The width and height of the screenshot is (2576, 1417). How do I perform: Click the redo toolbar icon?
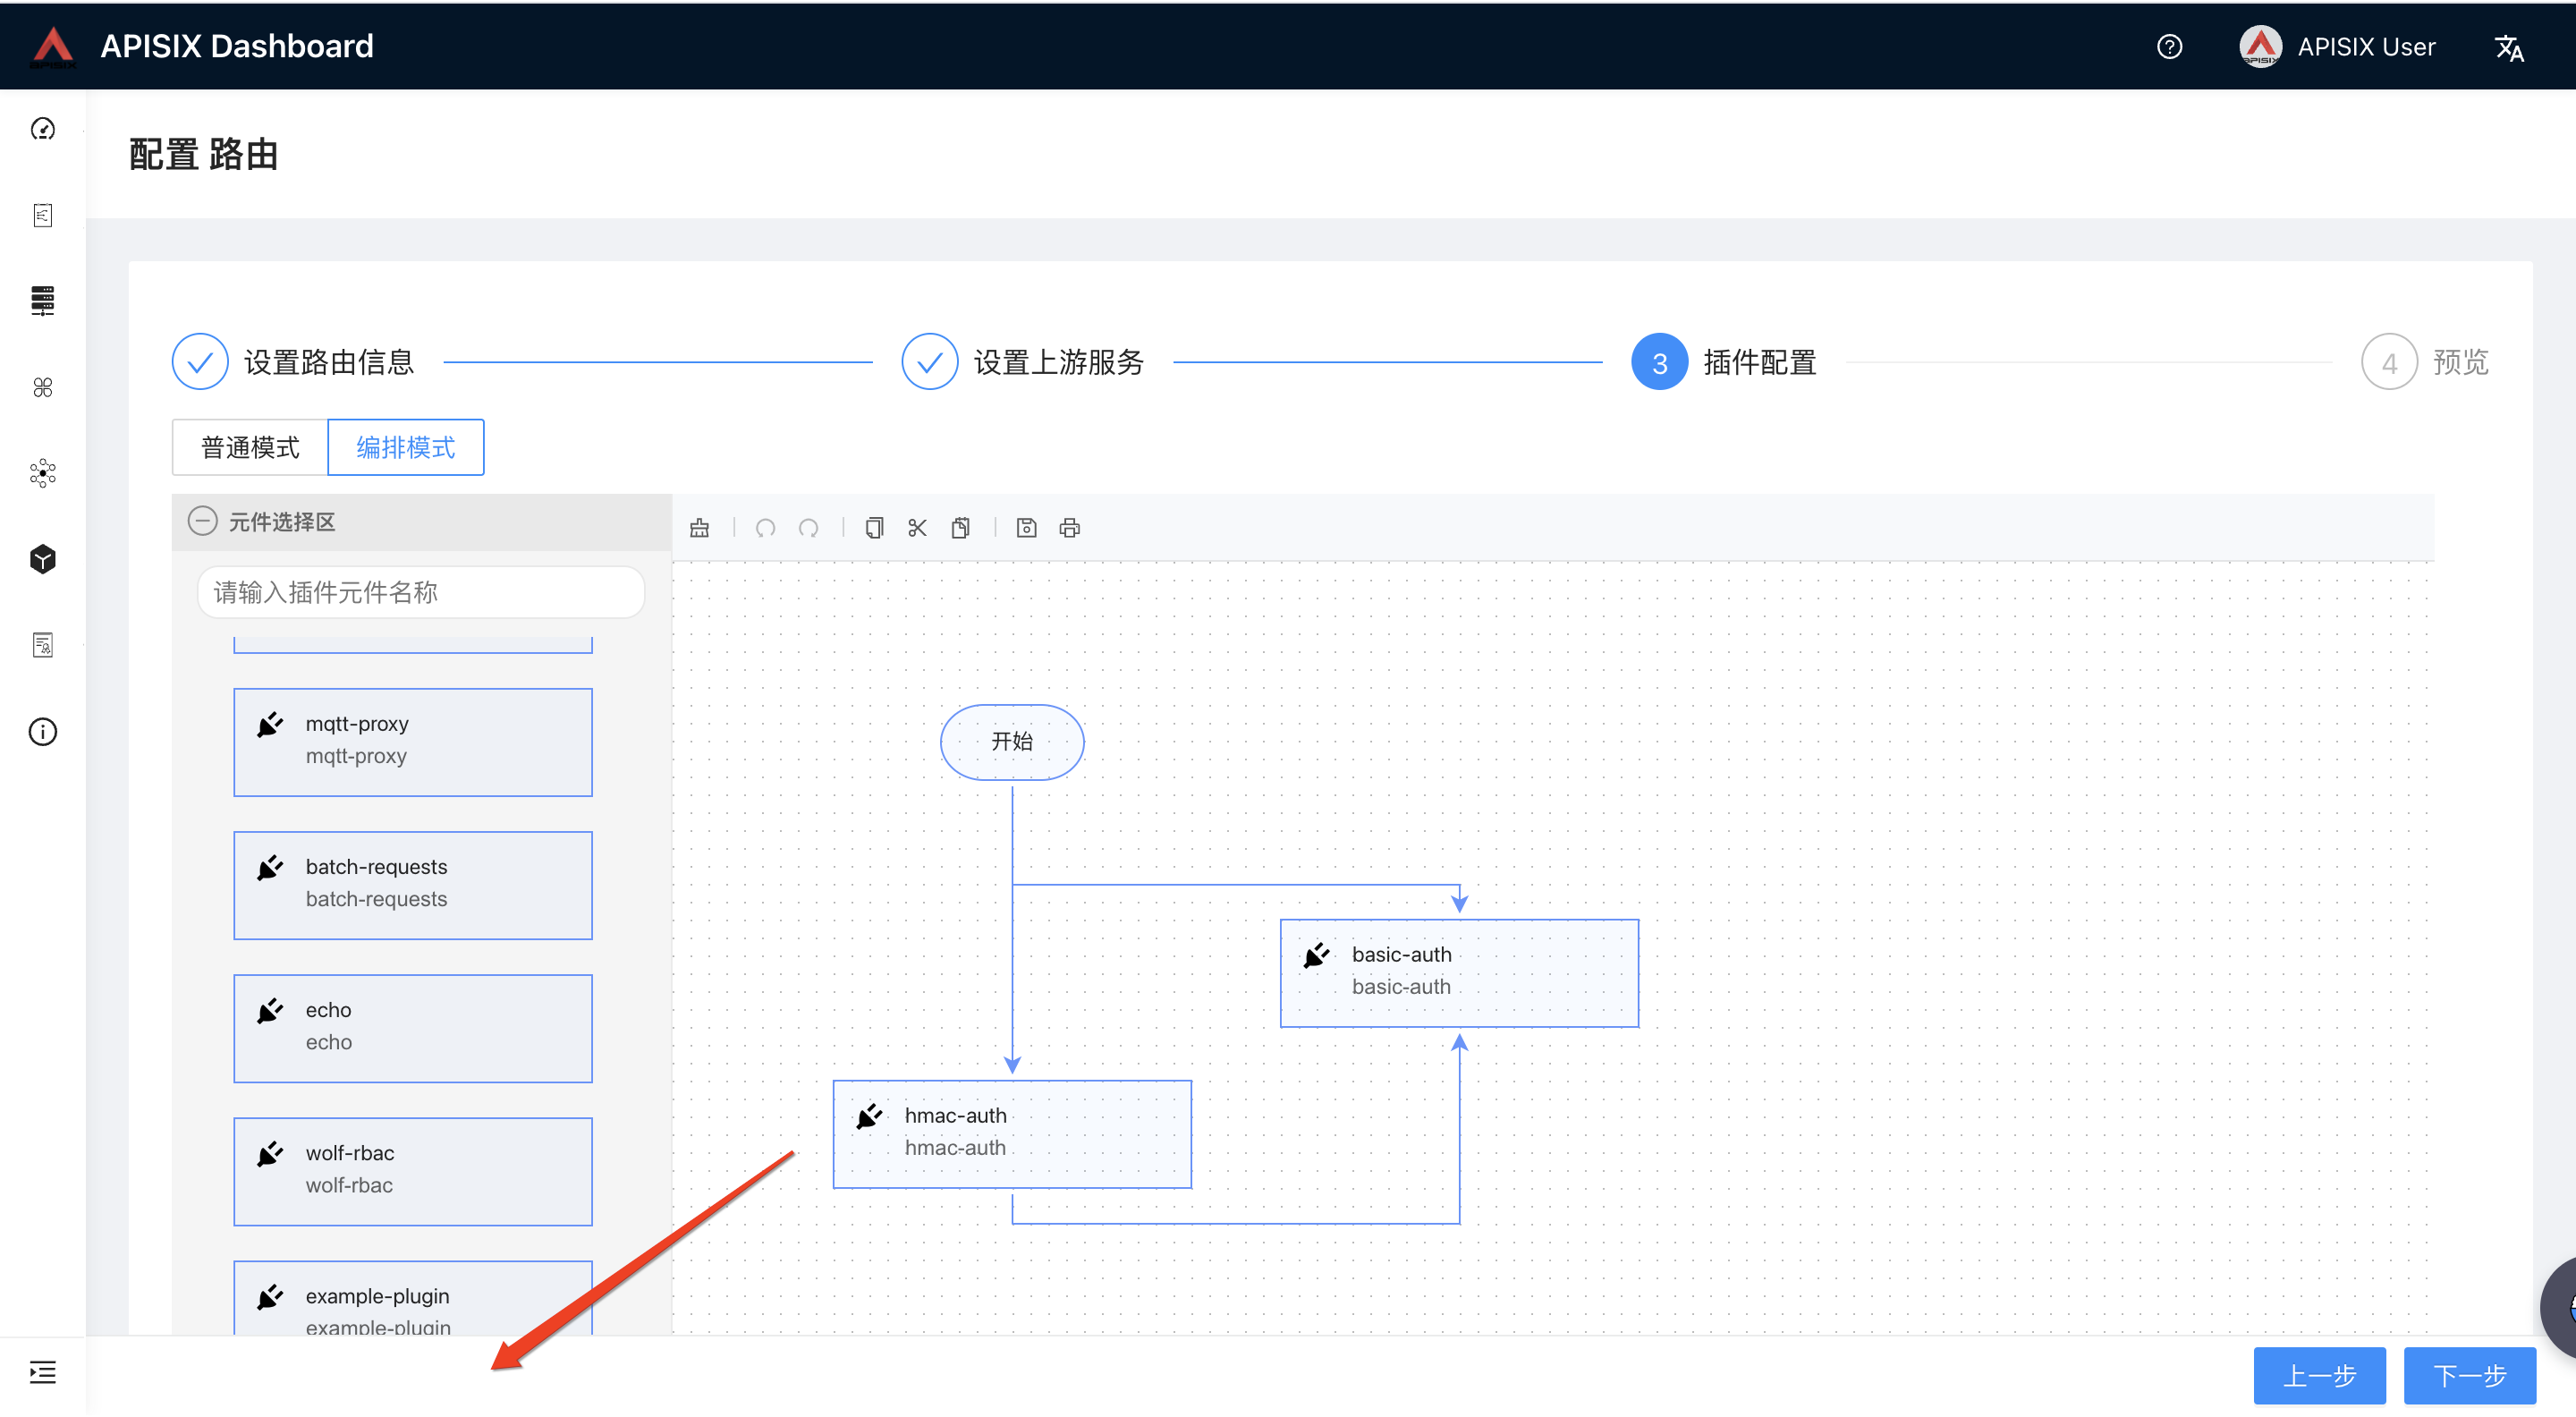coord(808,527)
